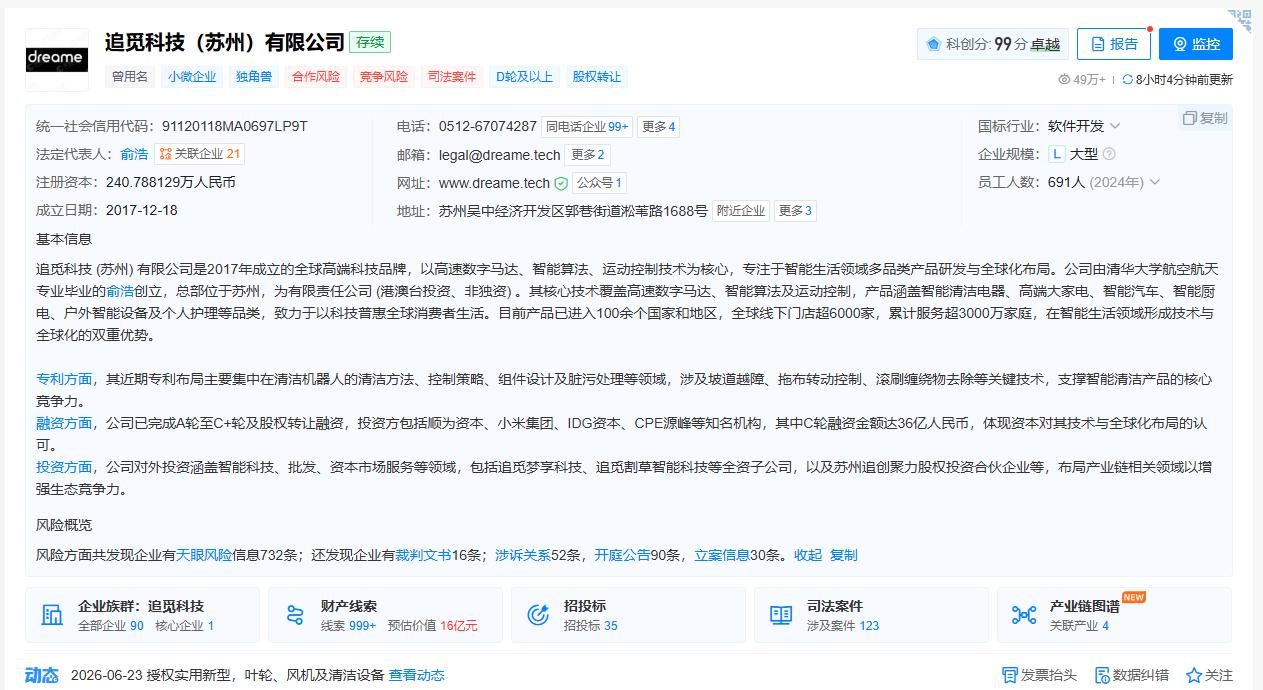Open 线索 999+ link
Viewport: 1263px width, 690px height.
(349, 625)
